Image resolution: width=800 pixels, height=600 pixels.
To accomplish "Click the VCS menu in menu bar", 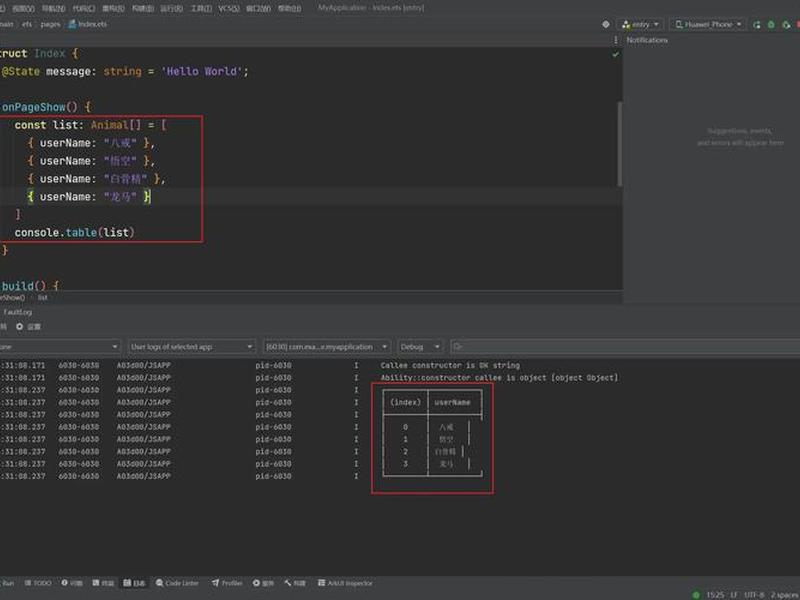I will (229, 8).
